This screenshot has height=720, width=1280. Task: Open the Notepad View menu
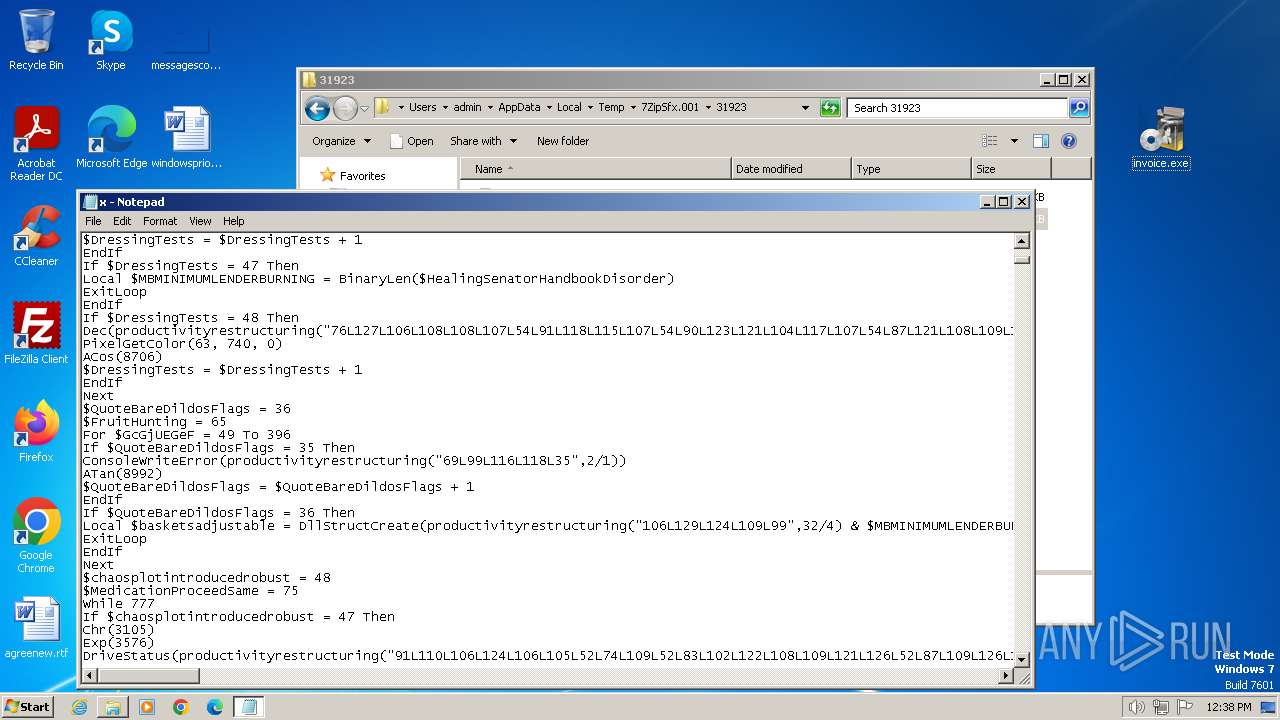(x=200, y=221)
